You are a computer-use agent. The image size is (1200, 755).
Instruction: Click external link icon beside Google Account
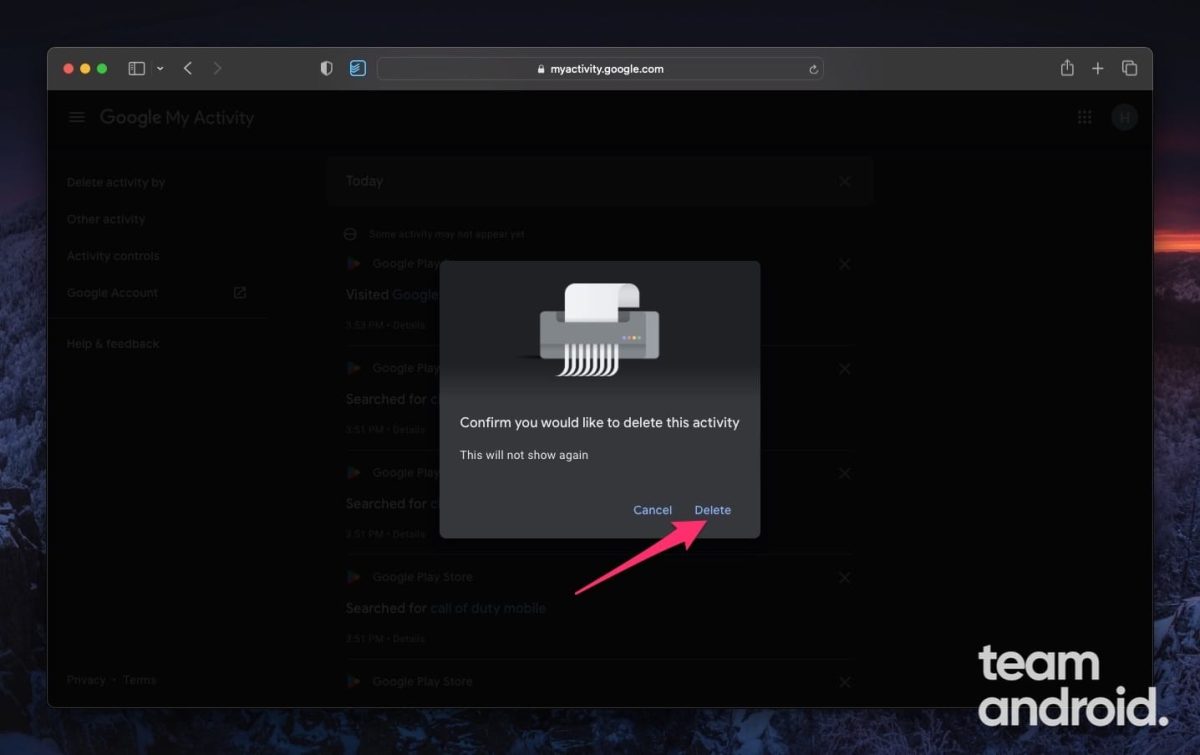(239, 292)
